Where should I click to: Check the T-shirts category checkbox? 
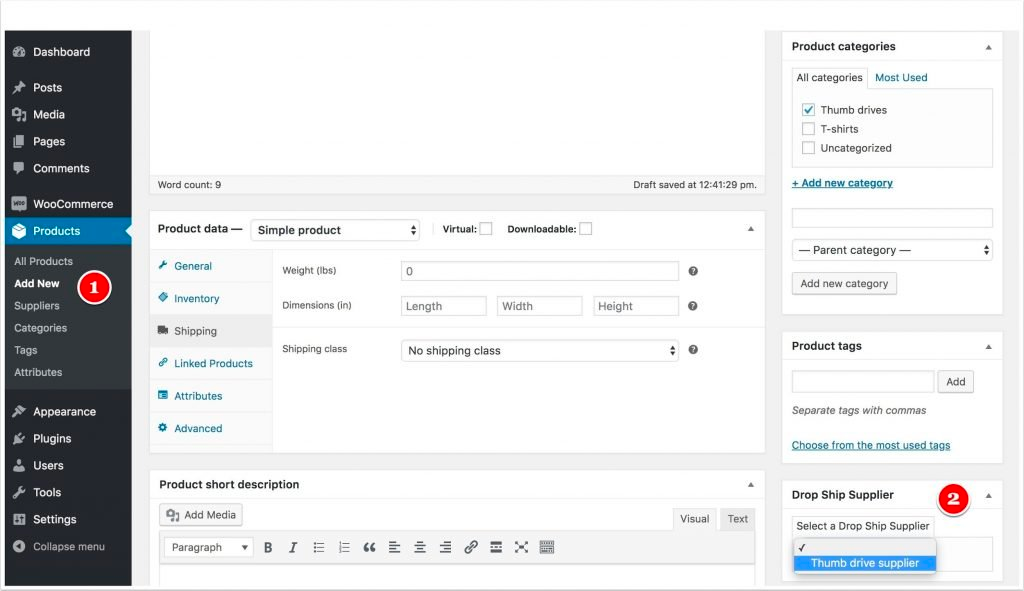click(808, 129)
